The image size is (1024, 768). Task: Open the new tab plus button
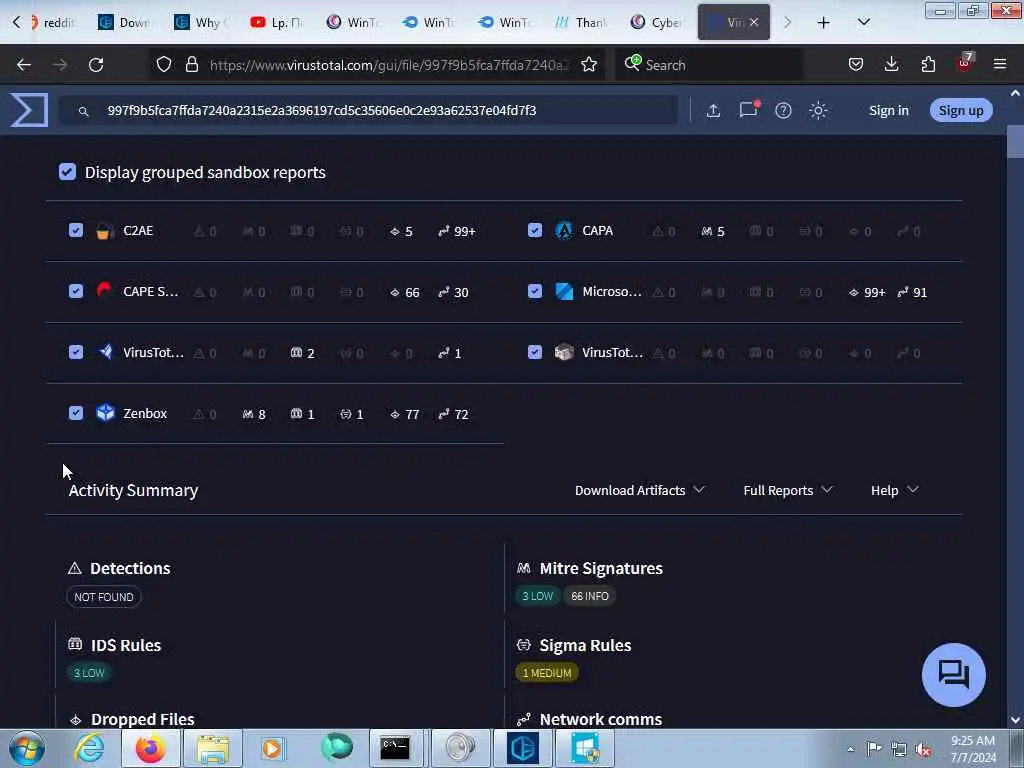click(823, 23)
